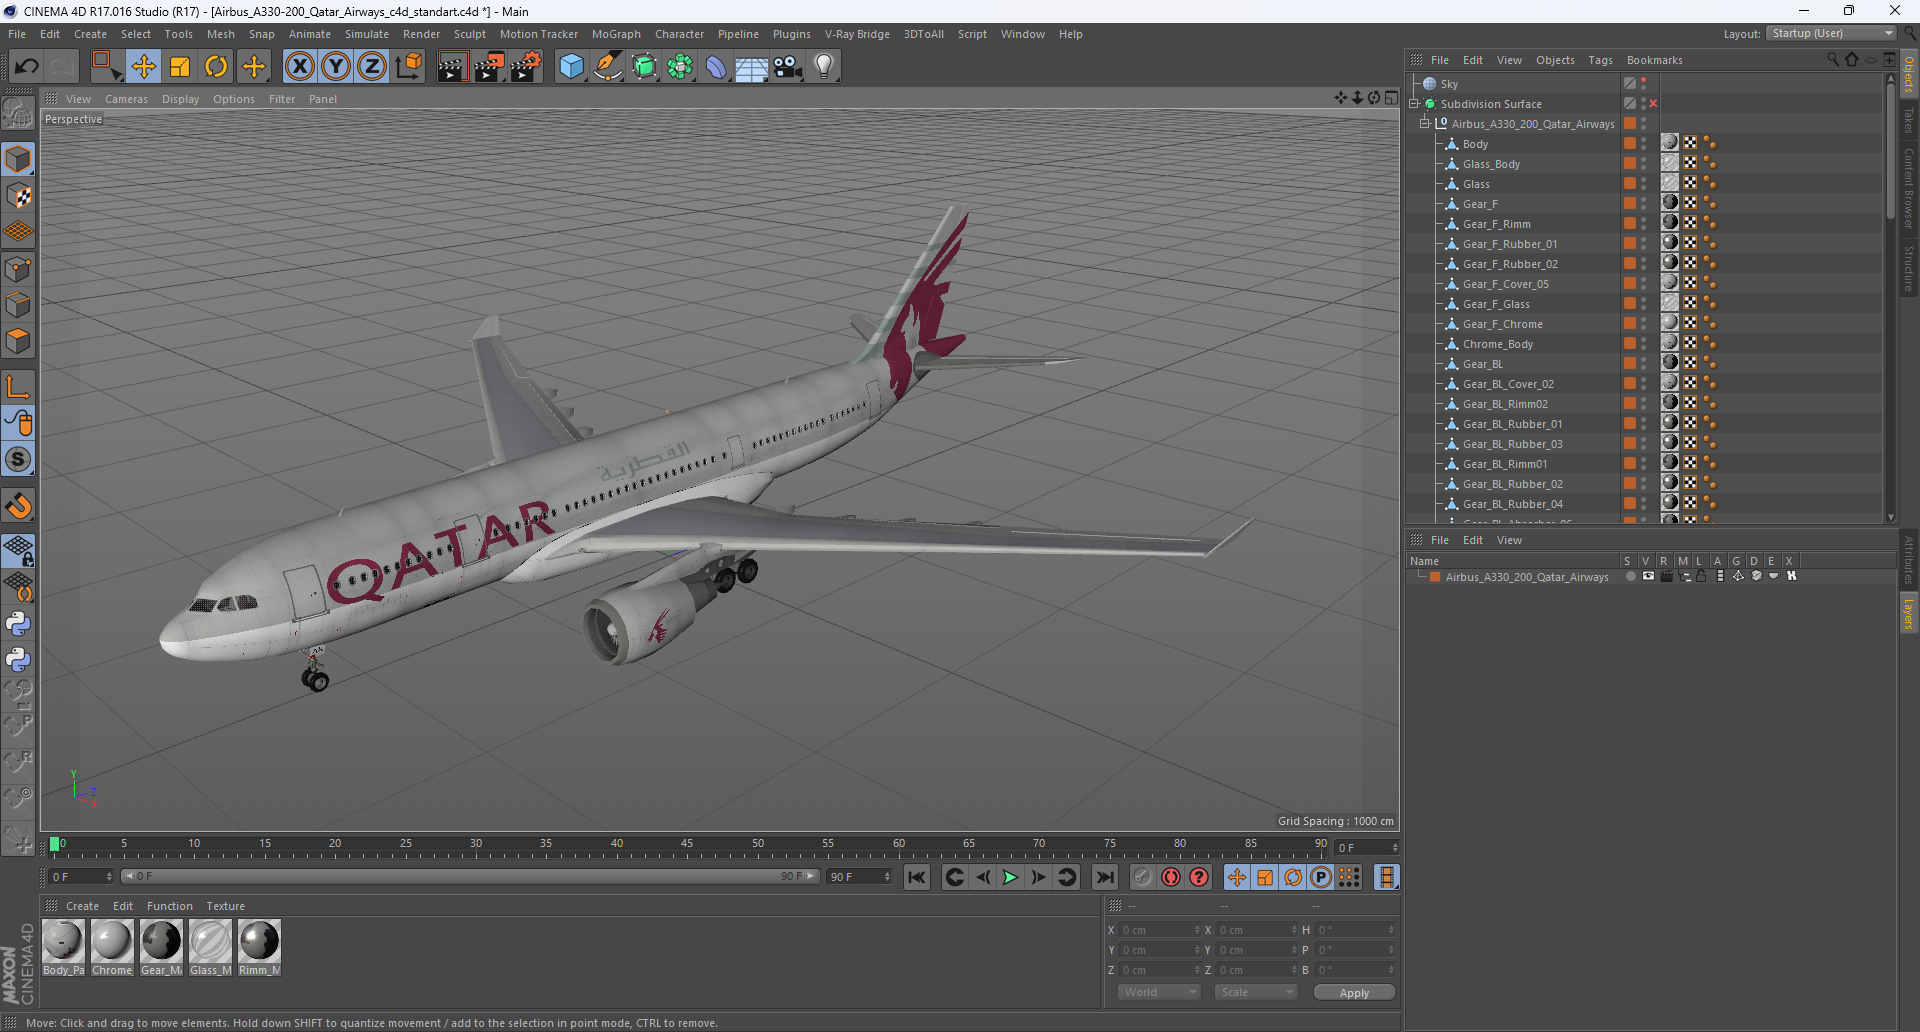Click the coordinate system icon

[409, 67]
